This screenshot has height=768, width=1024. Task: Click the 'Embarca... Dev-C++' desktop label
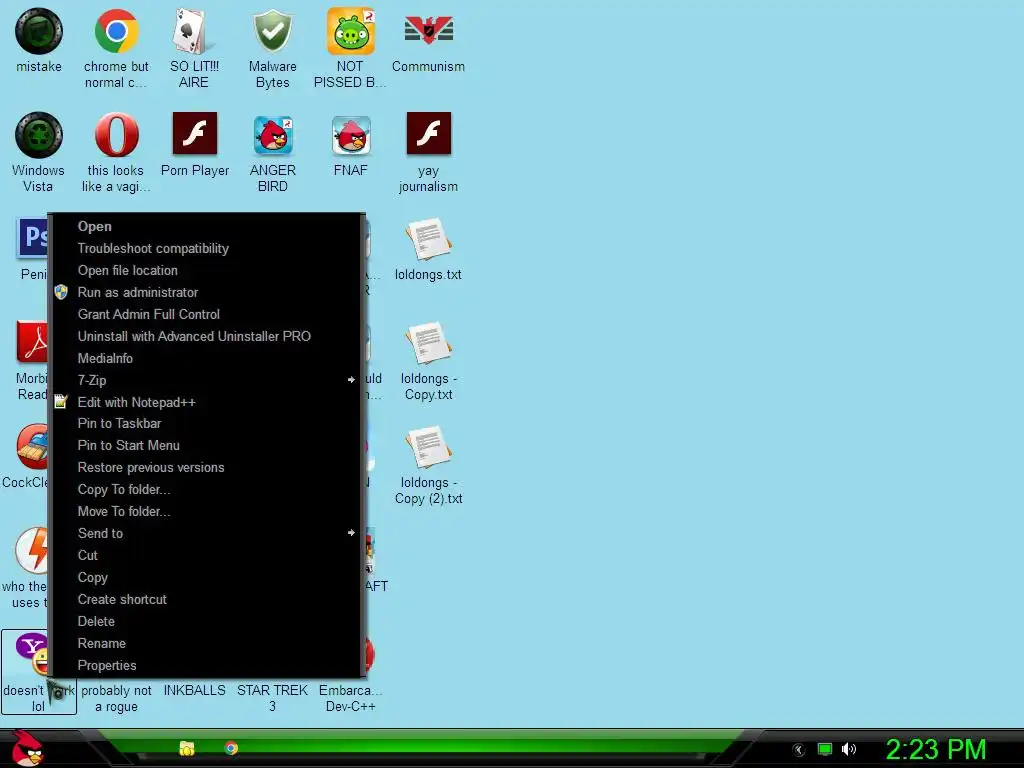[x=351, y=698]
